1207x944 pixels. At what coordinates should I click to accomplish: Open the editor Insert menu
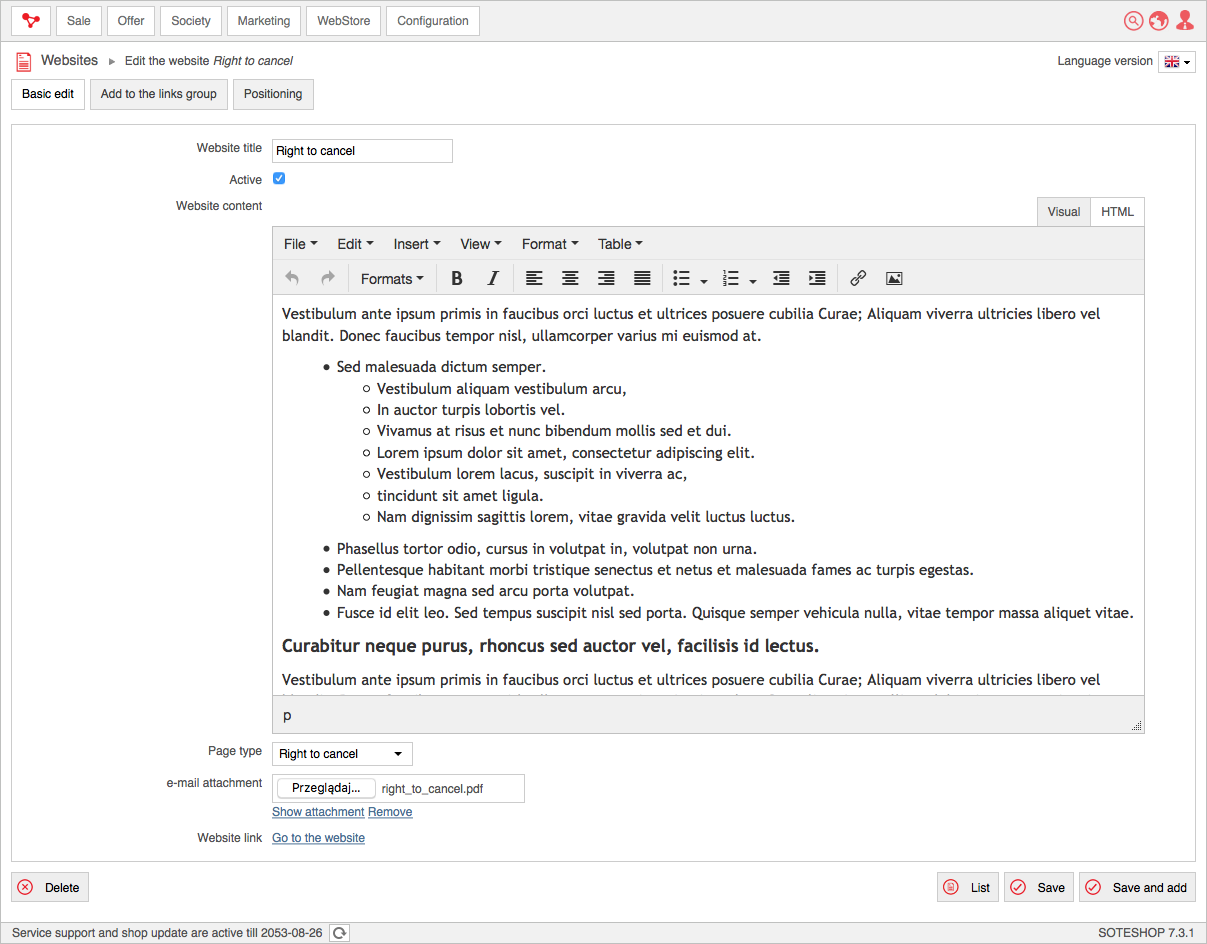point(417,244)
